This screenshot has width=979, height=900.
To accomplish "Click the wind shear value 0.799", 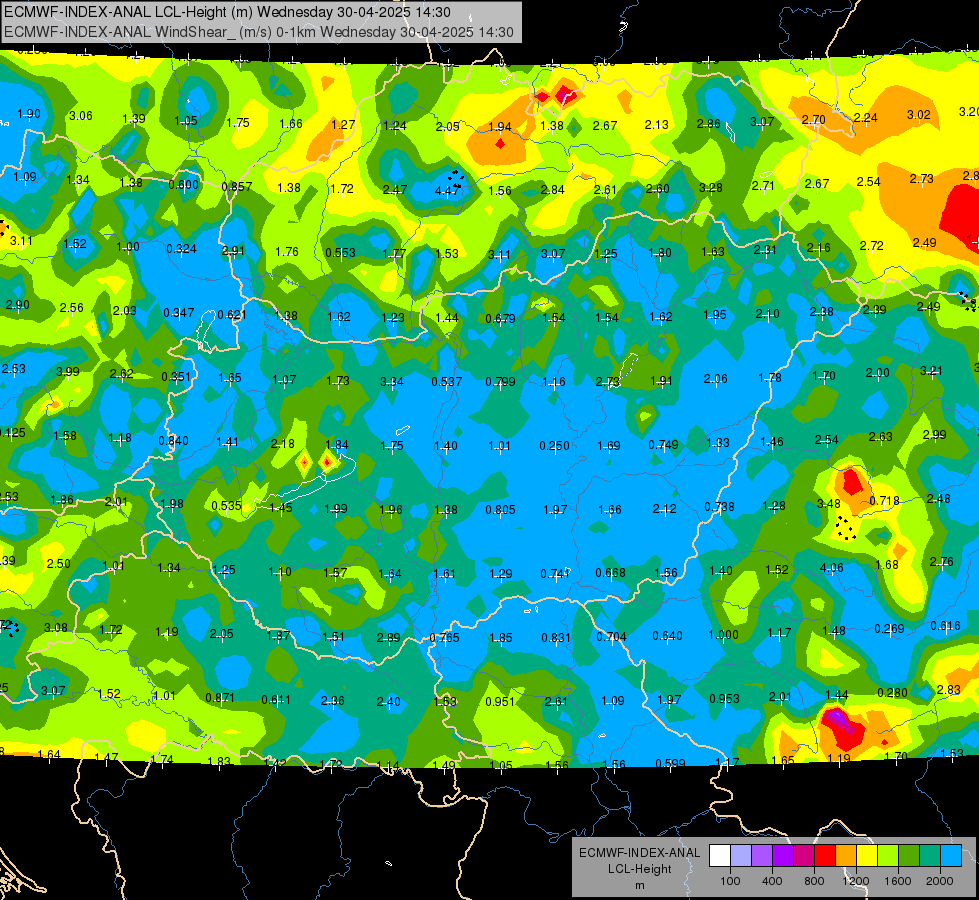I will 501,381.
